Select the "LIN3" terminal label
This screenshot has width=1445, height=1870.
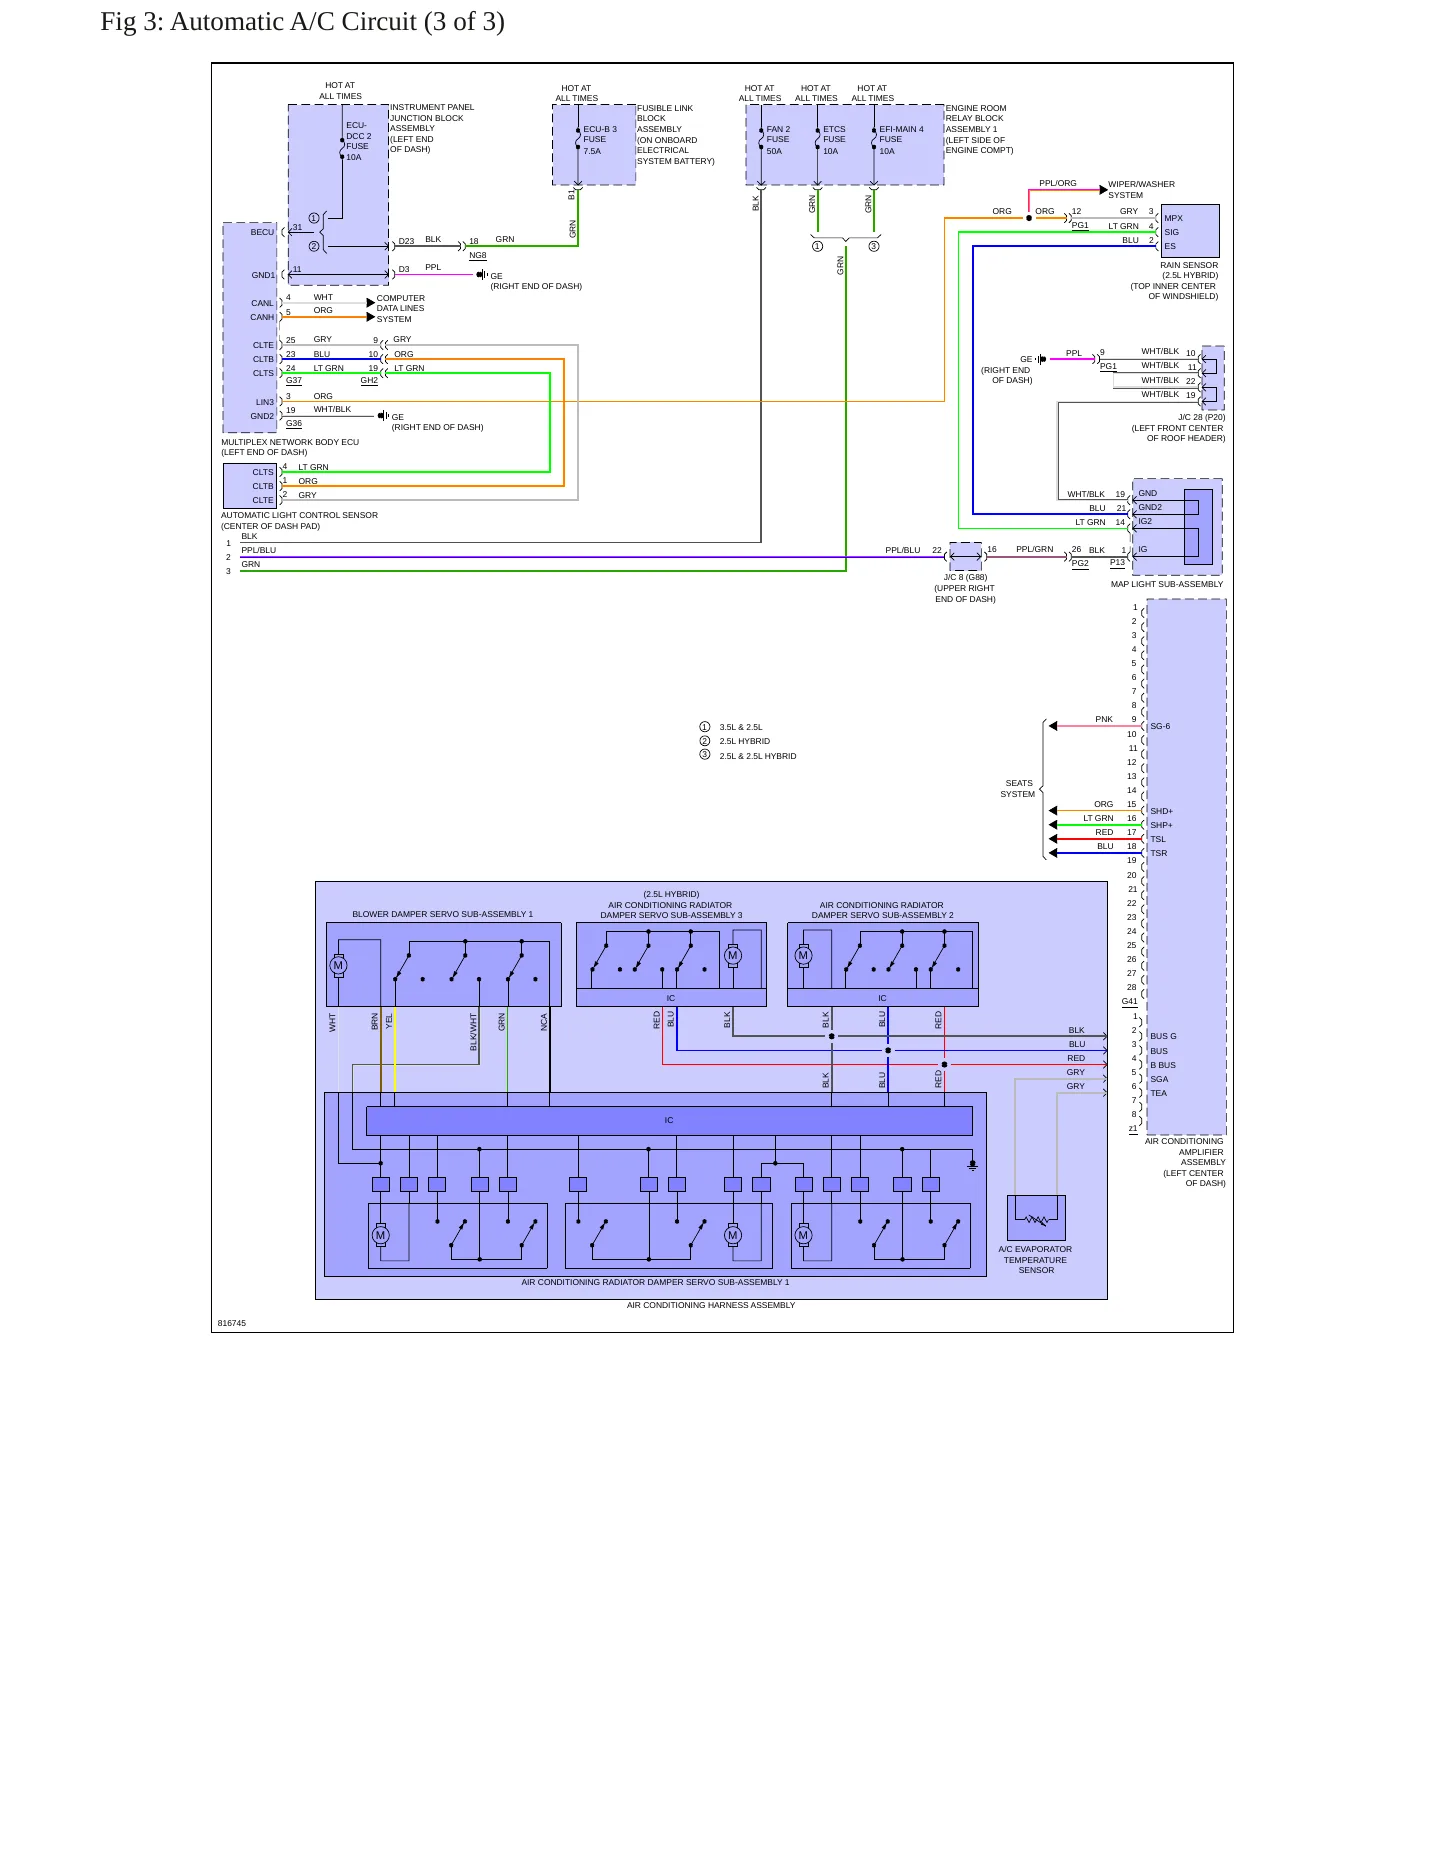pyautogui.click(x=265, y=402)
